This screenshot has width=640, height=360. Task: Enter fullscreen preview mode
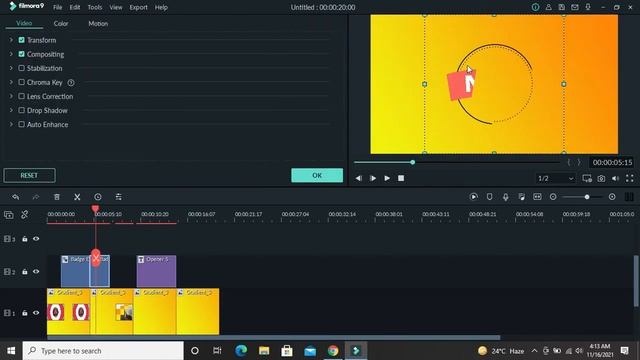click(x=630, y=178)
